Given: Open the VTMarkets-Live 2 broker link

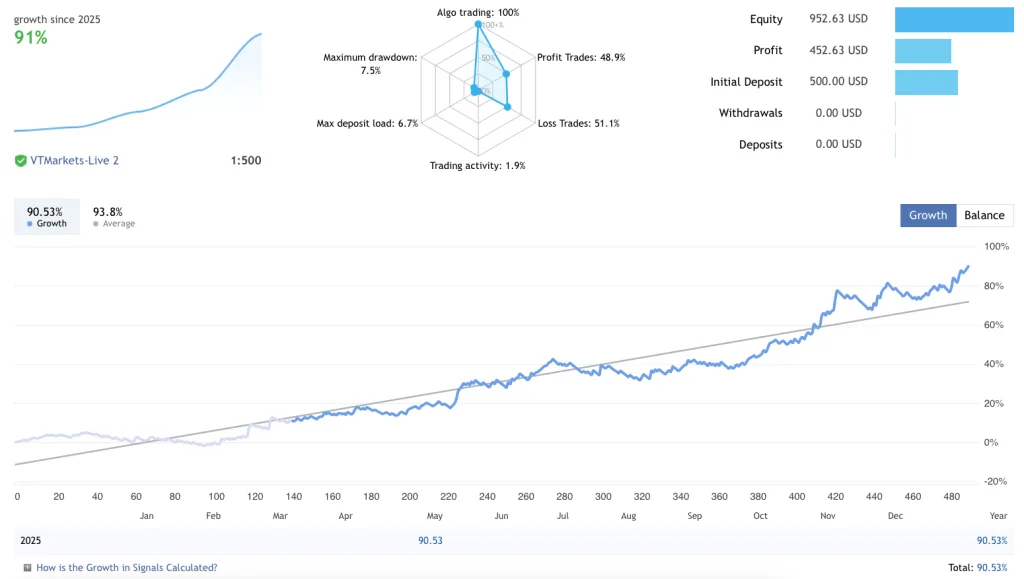Looking at the screenshot, I should click(x=67, y=160).
